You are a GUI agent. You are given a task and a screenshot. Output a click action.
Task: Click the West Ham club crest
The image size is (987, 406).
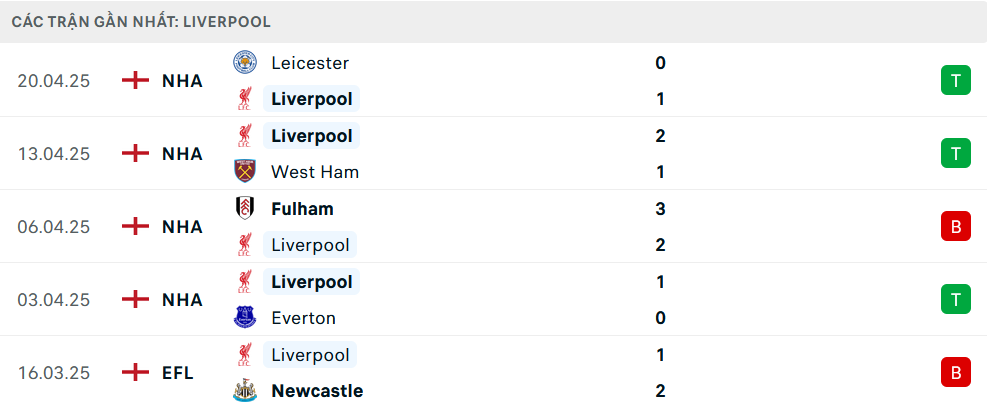pos(244,172)
